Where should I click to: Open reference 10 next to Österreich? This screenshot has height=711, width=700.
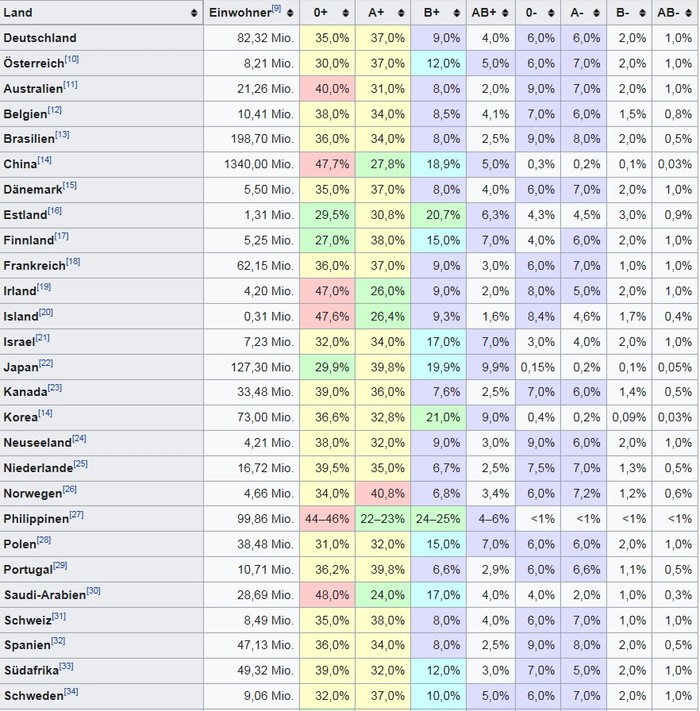72,59
